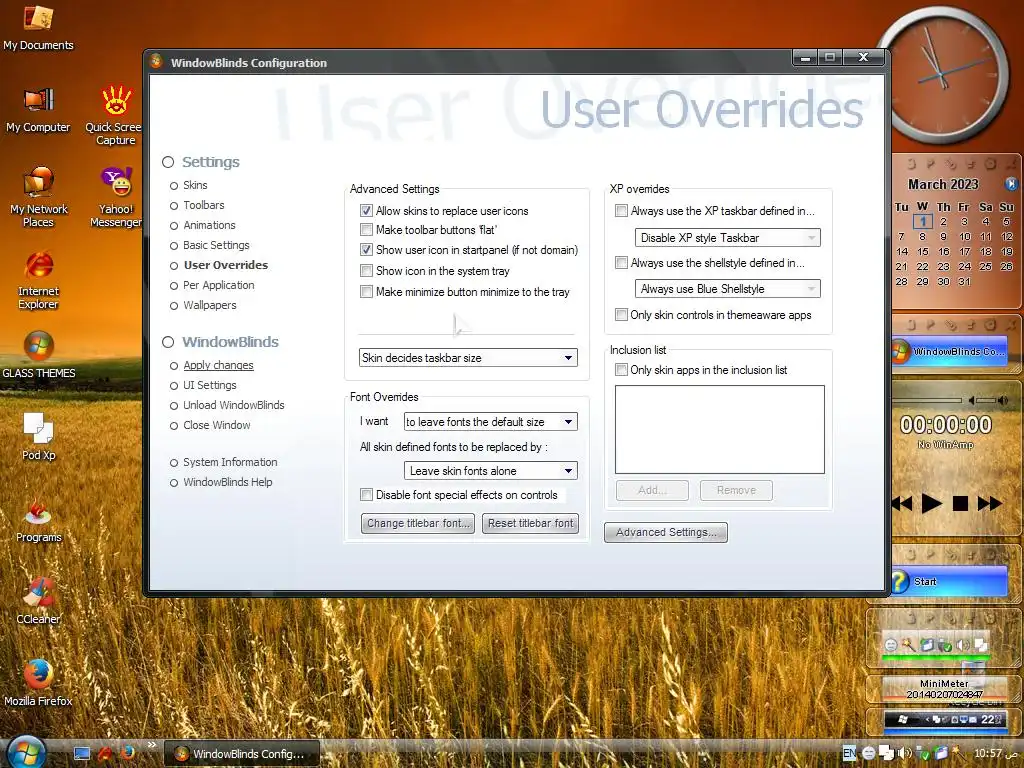Screen dimensions: 1024x768
Task: Open Always use Blue Shellstyle dropdown
Action: coord(728,289)
